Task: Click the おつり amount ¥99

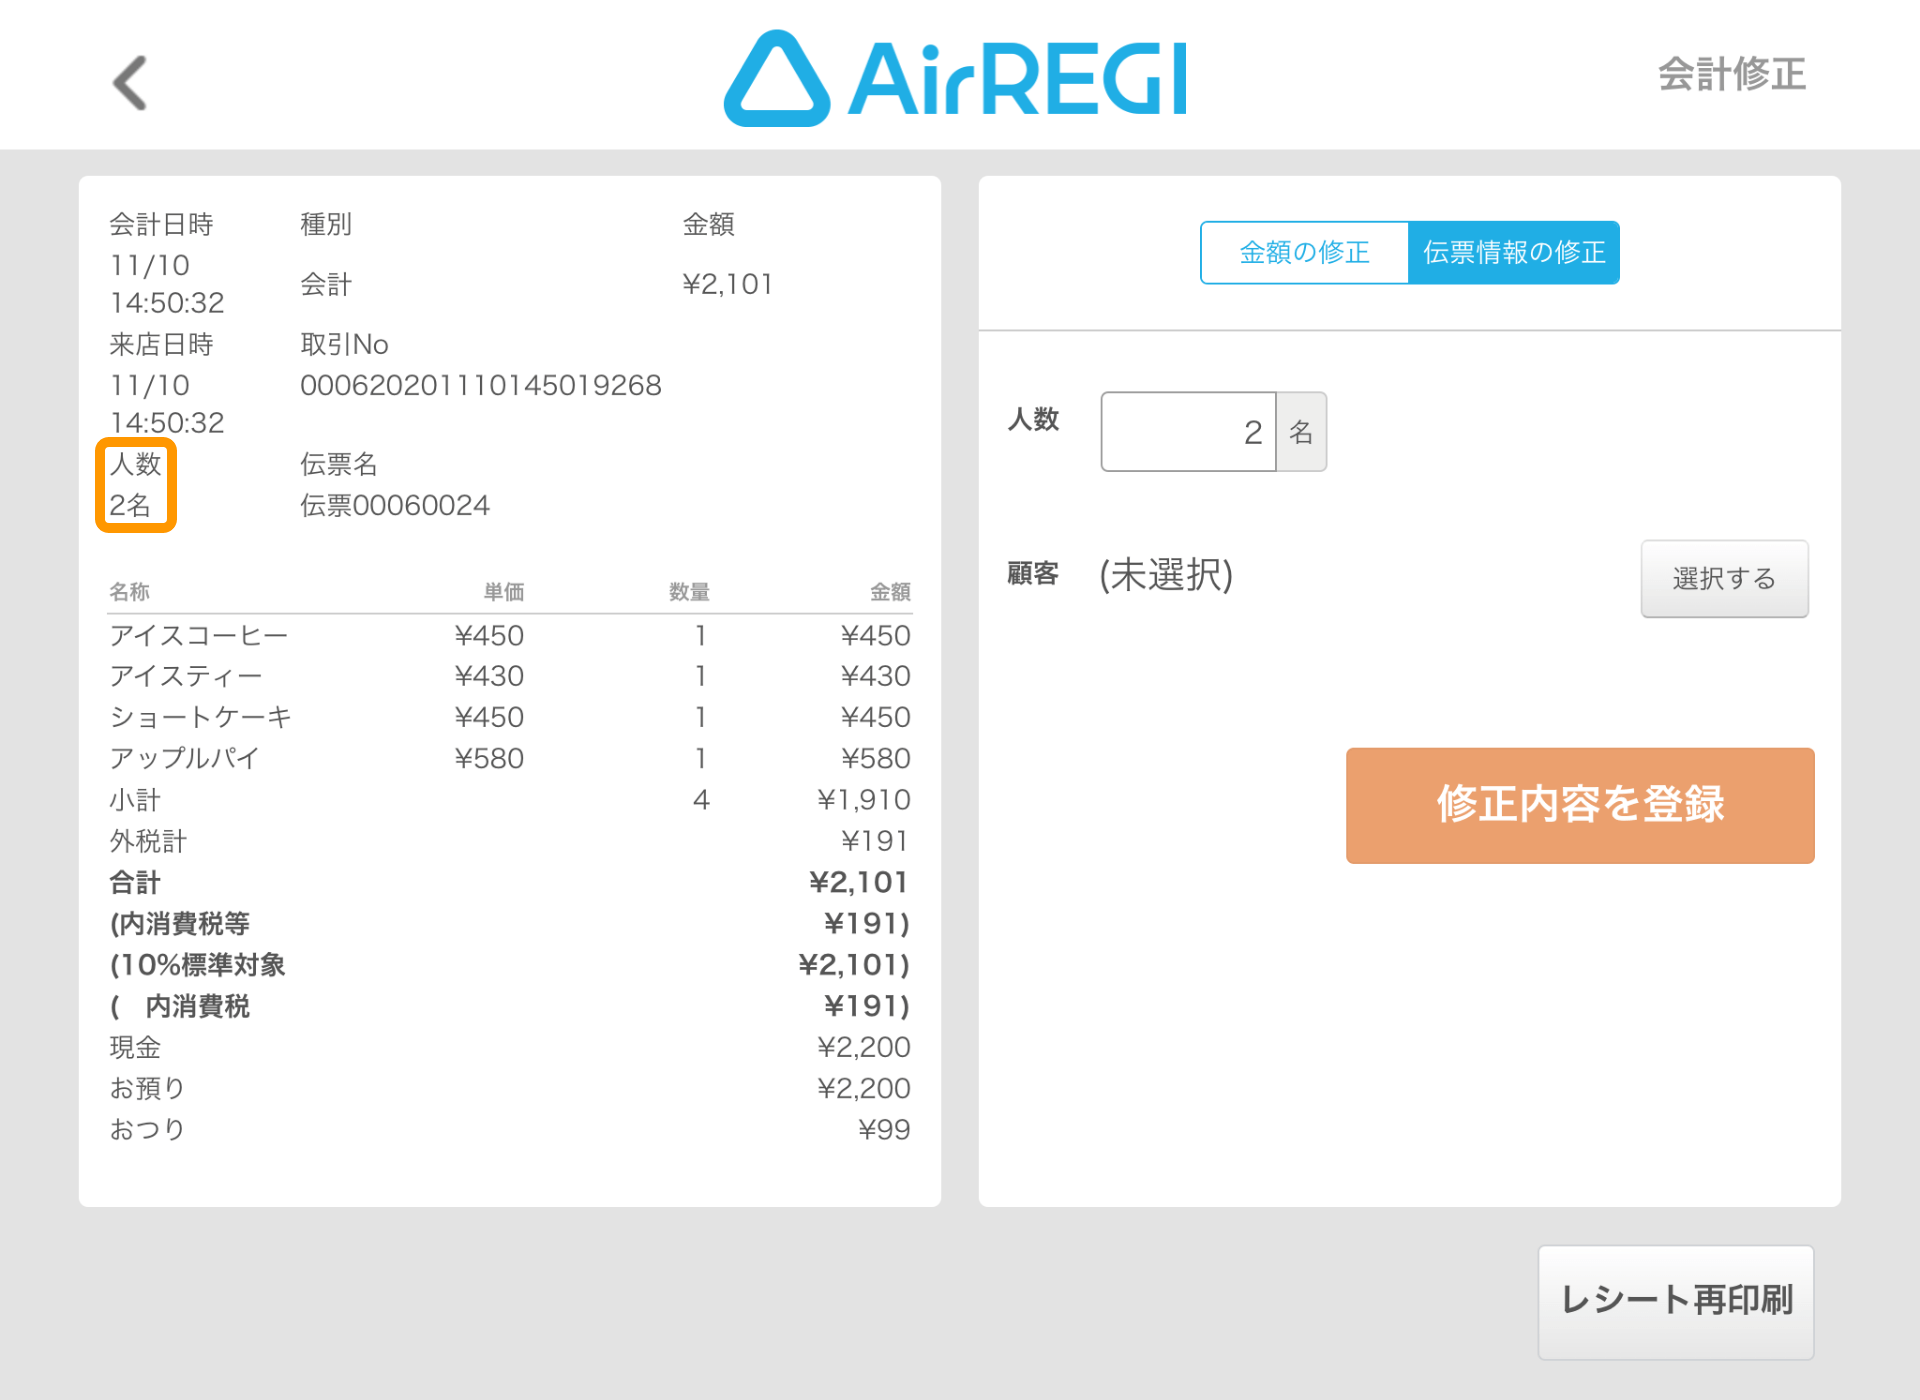Action: [x=884, y=1129]
